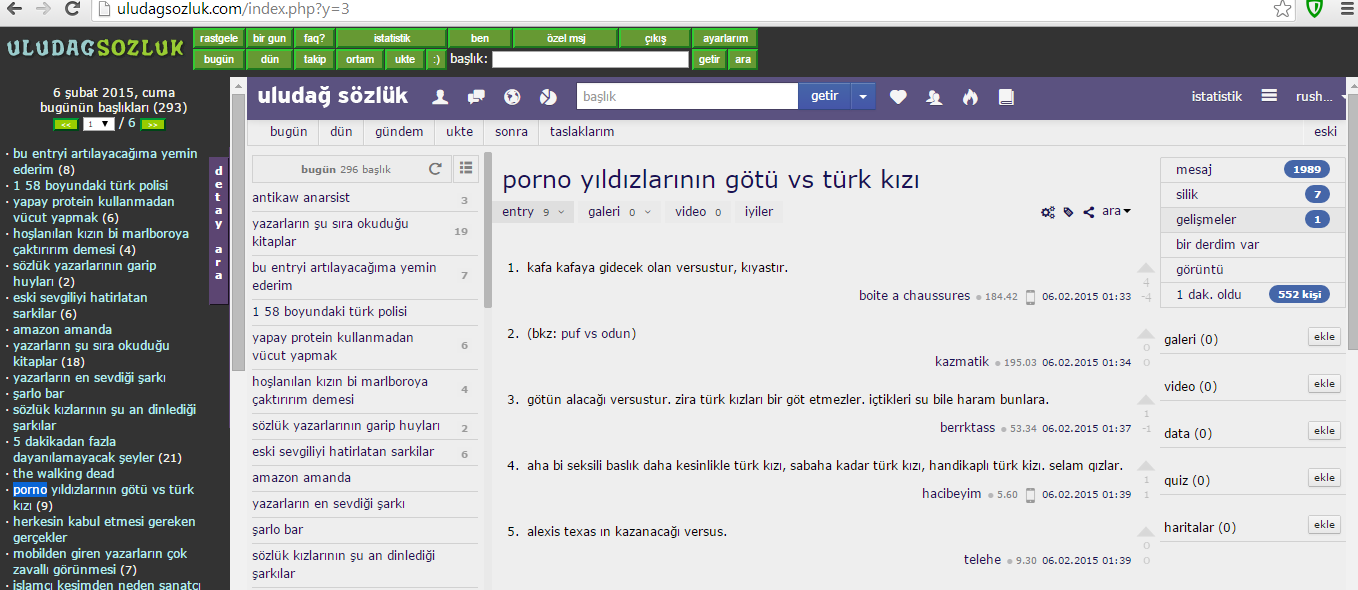Open istatistik link in purple header
Screen dimensions: 1358x590
(1216, 97)
